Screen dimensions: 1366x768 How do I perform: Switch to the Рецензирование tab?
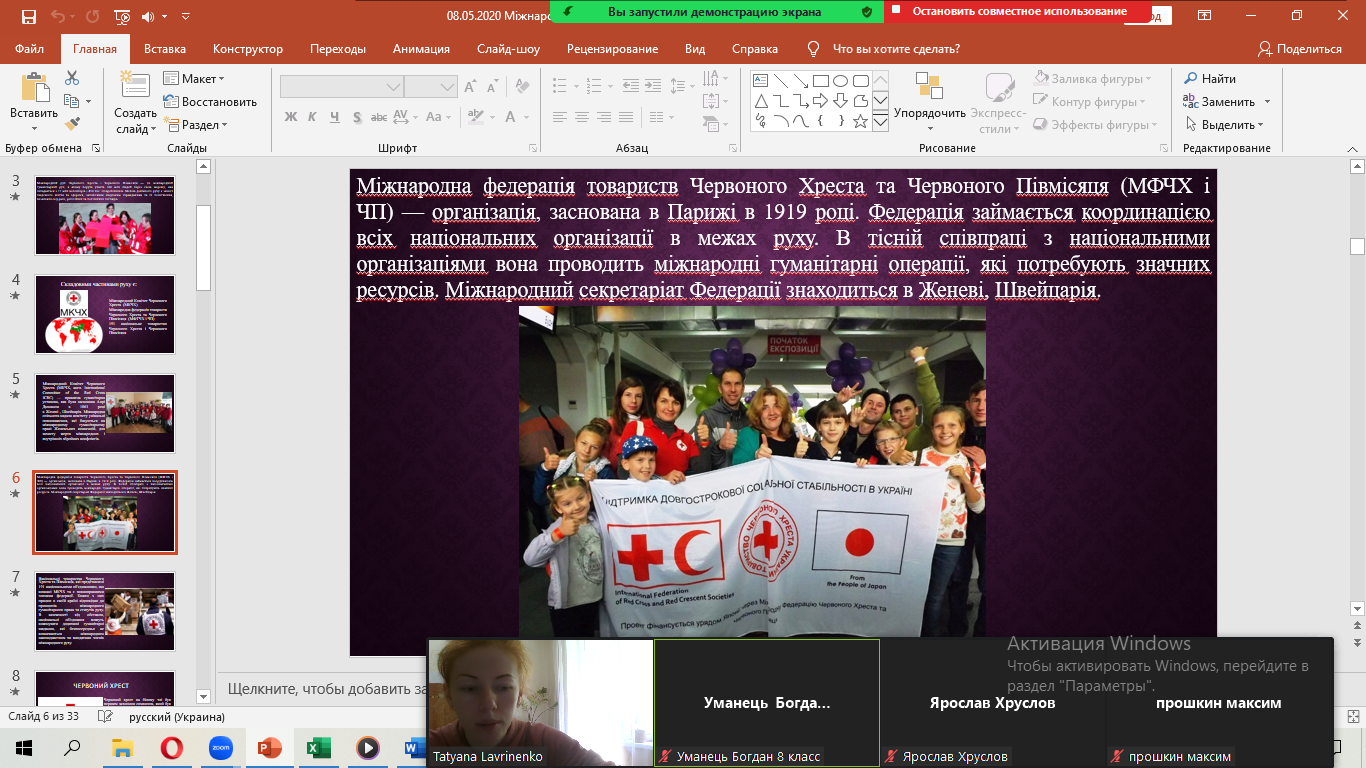coord(613,49)
